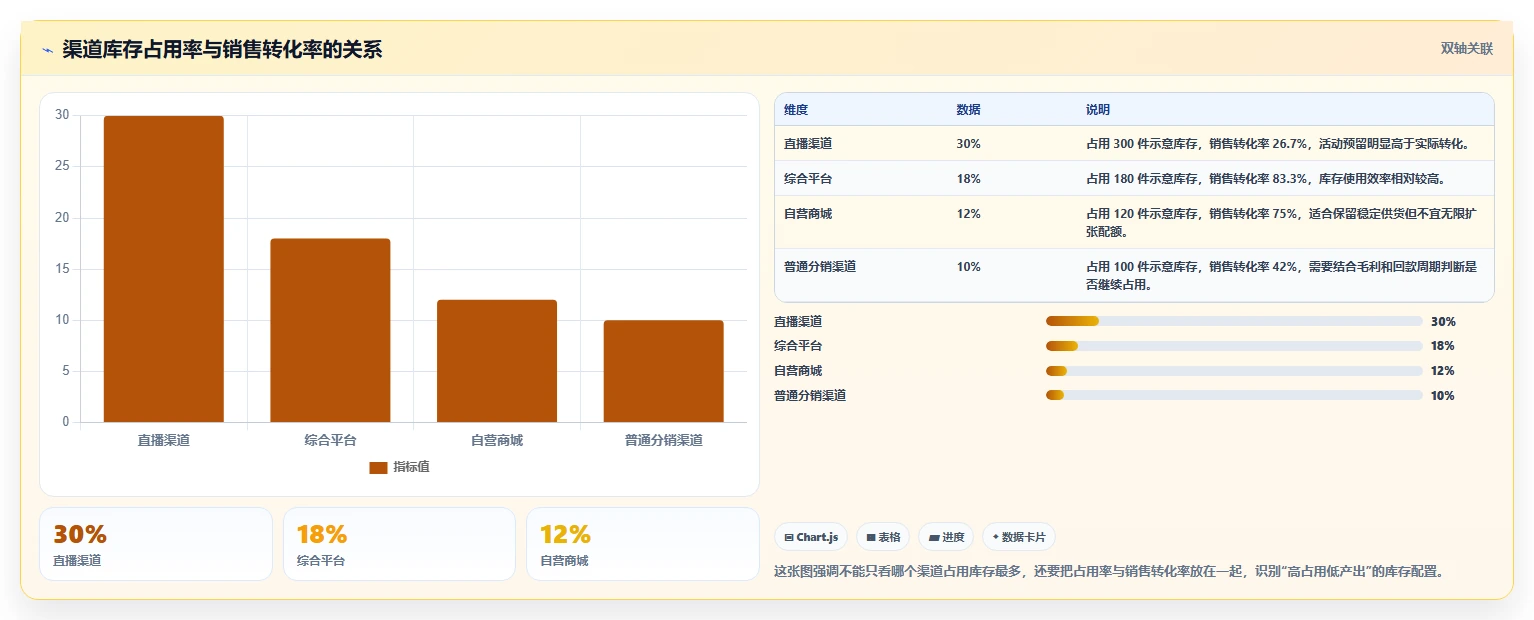
Task: Select the 直播渠道 table row cell
Action: [808, 143]
